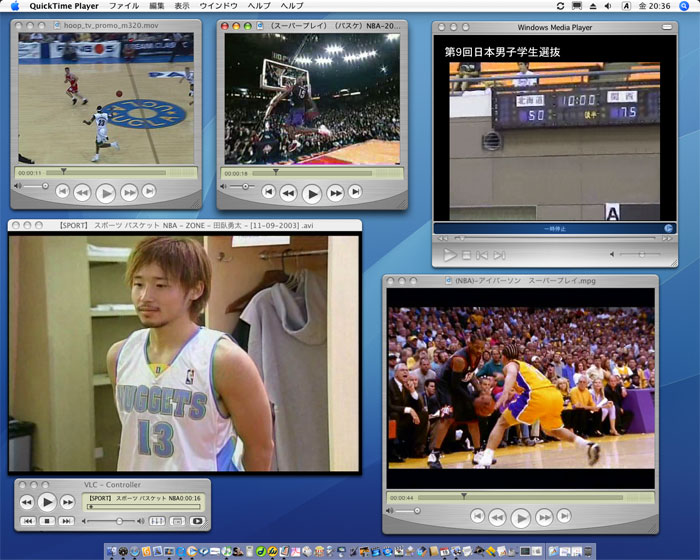The width and height of the screenshot is (700, 560).
Task: Go to end in アイバーソン スーパープレイ.mpg window
Action: pos(564,516)
